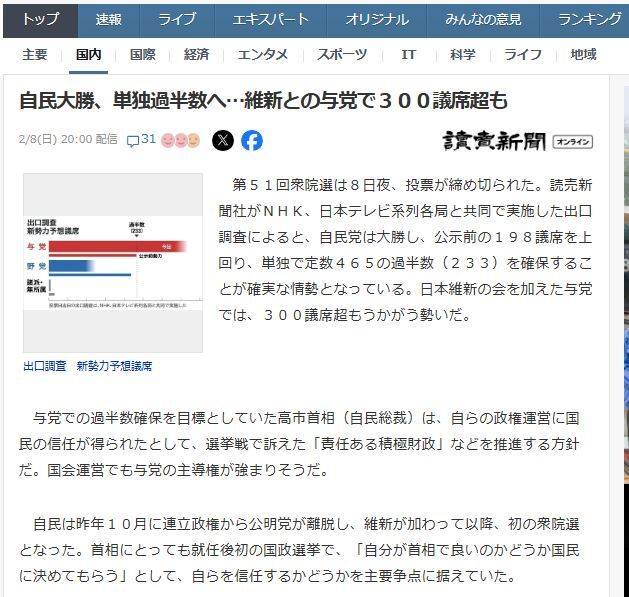Go to the オリジナル tab
Viewport: 629px width, 597px height.
[377, 19]
